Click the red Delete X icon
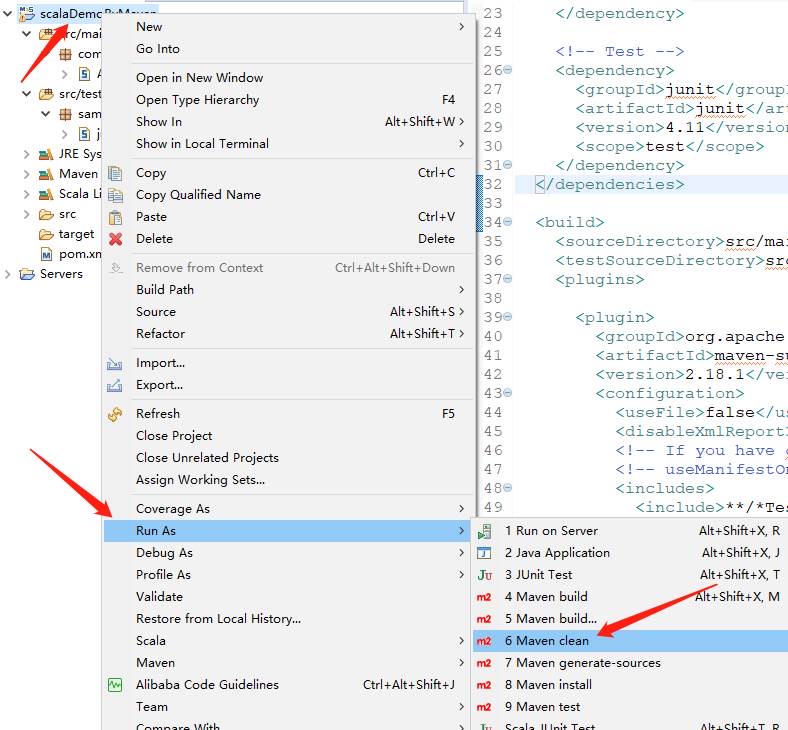Viewport: 788px width, 730px height. point(115,239)
